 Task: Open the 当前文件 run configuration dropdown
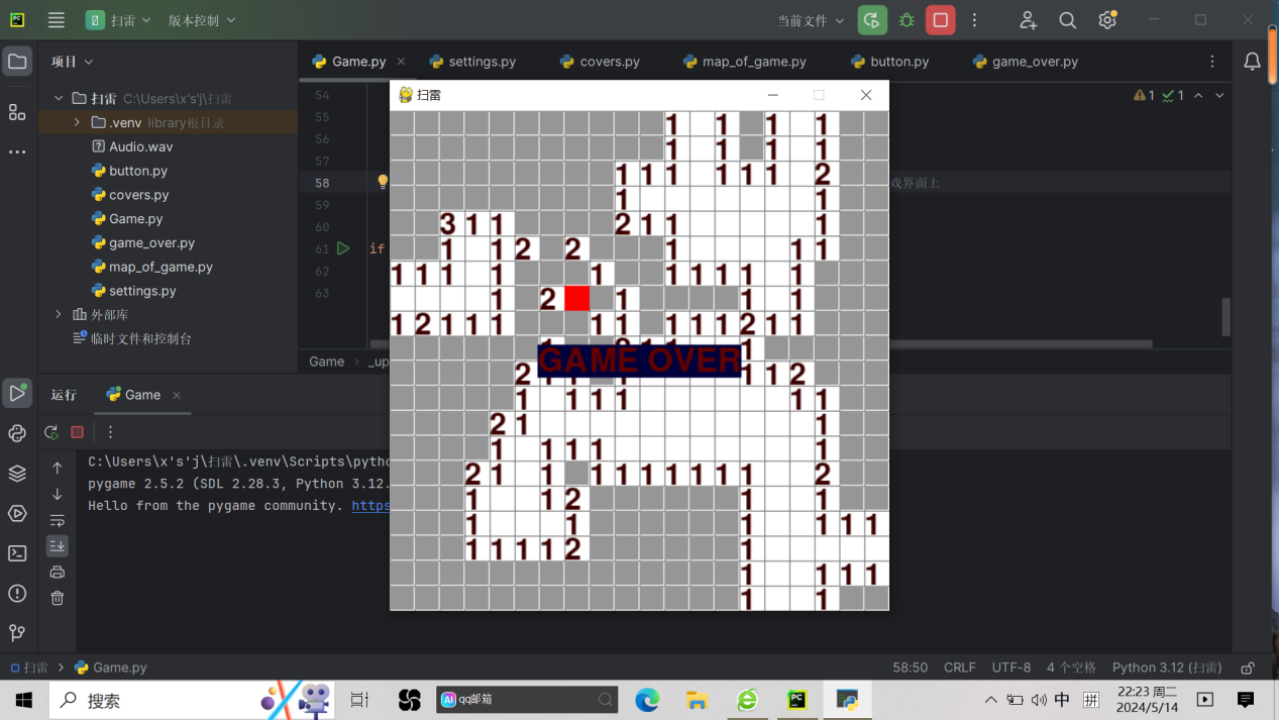click(x=811, y=20)
